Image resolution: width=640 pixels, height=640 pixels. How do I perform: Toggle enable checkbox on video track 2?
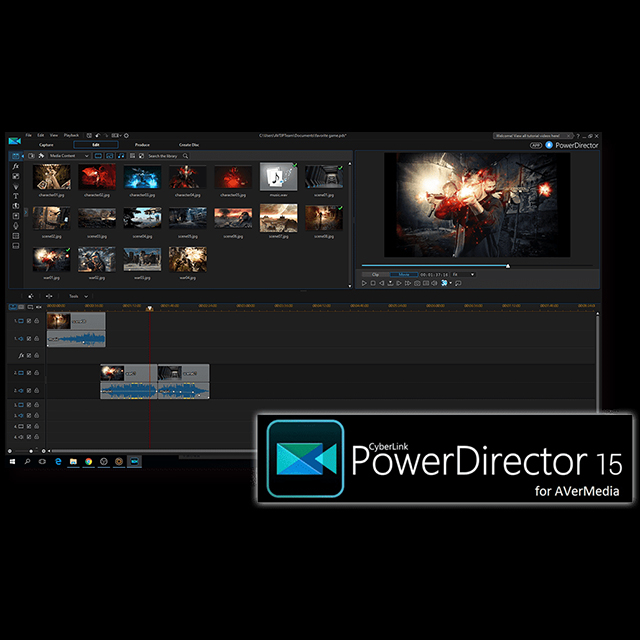[29, 373]
